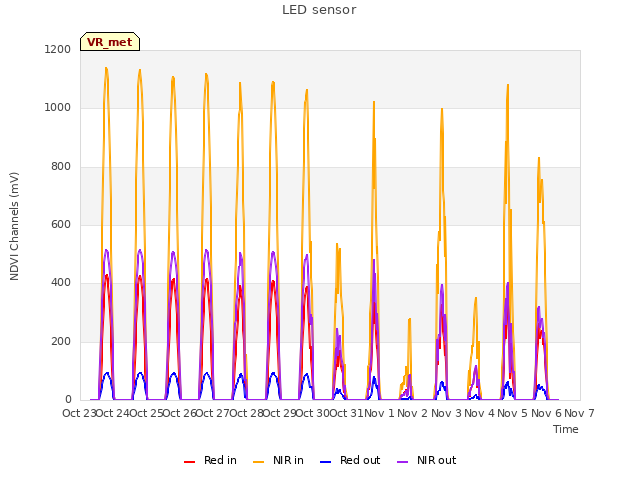Click the purple swatch for NIR out
Image resolution: width=640 pixels, height=480 pixels.
pos(402,462)
